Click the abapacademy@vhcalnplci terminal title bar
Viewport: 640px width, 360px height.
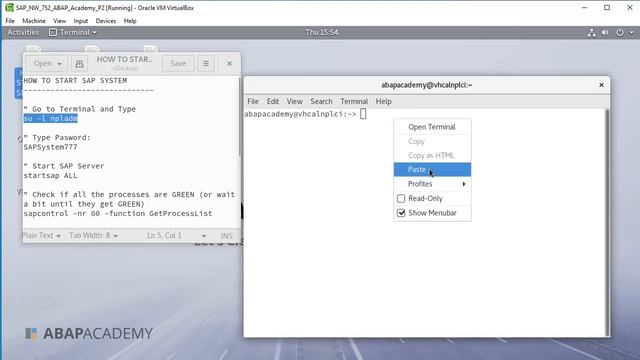(427, 85)
